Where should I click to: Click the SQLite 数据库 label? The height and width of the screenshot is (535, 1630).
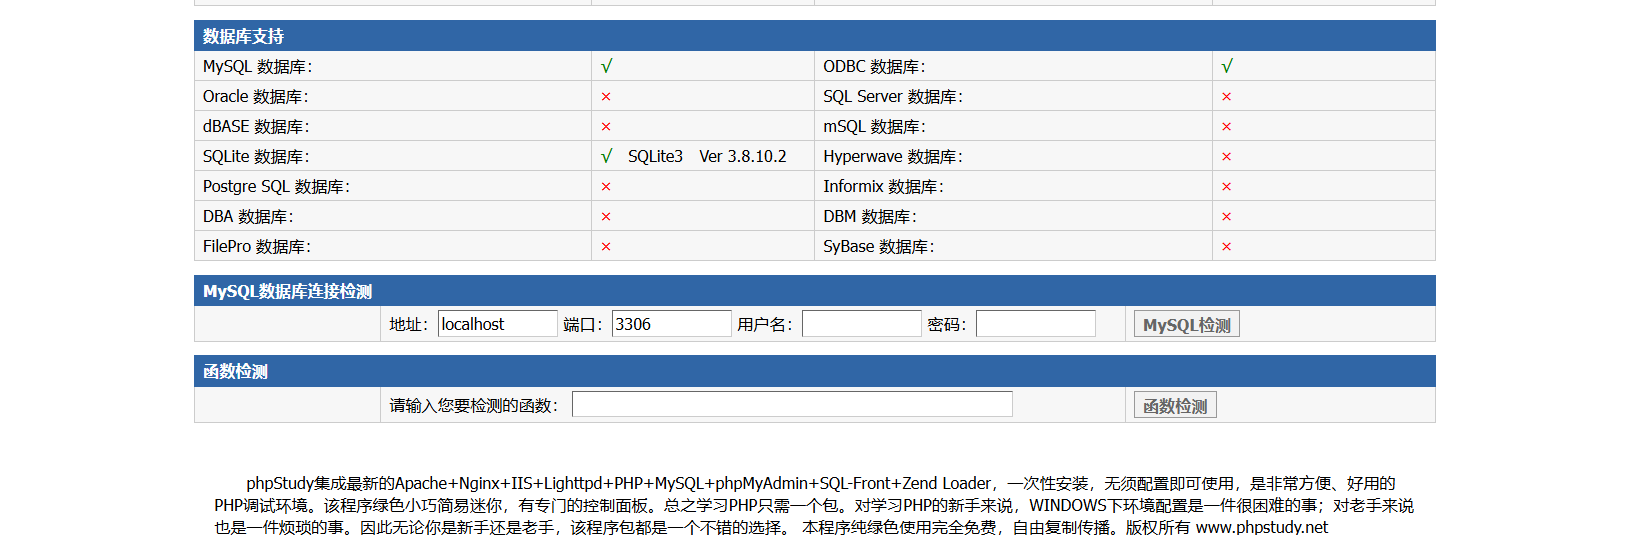point(256,156)
